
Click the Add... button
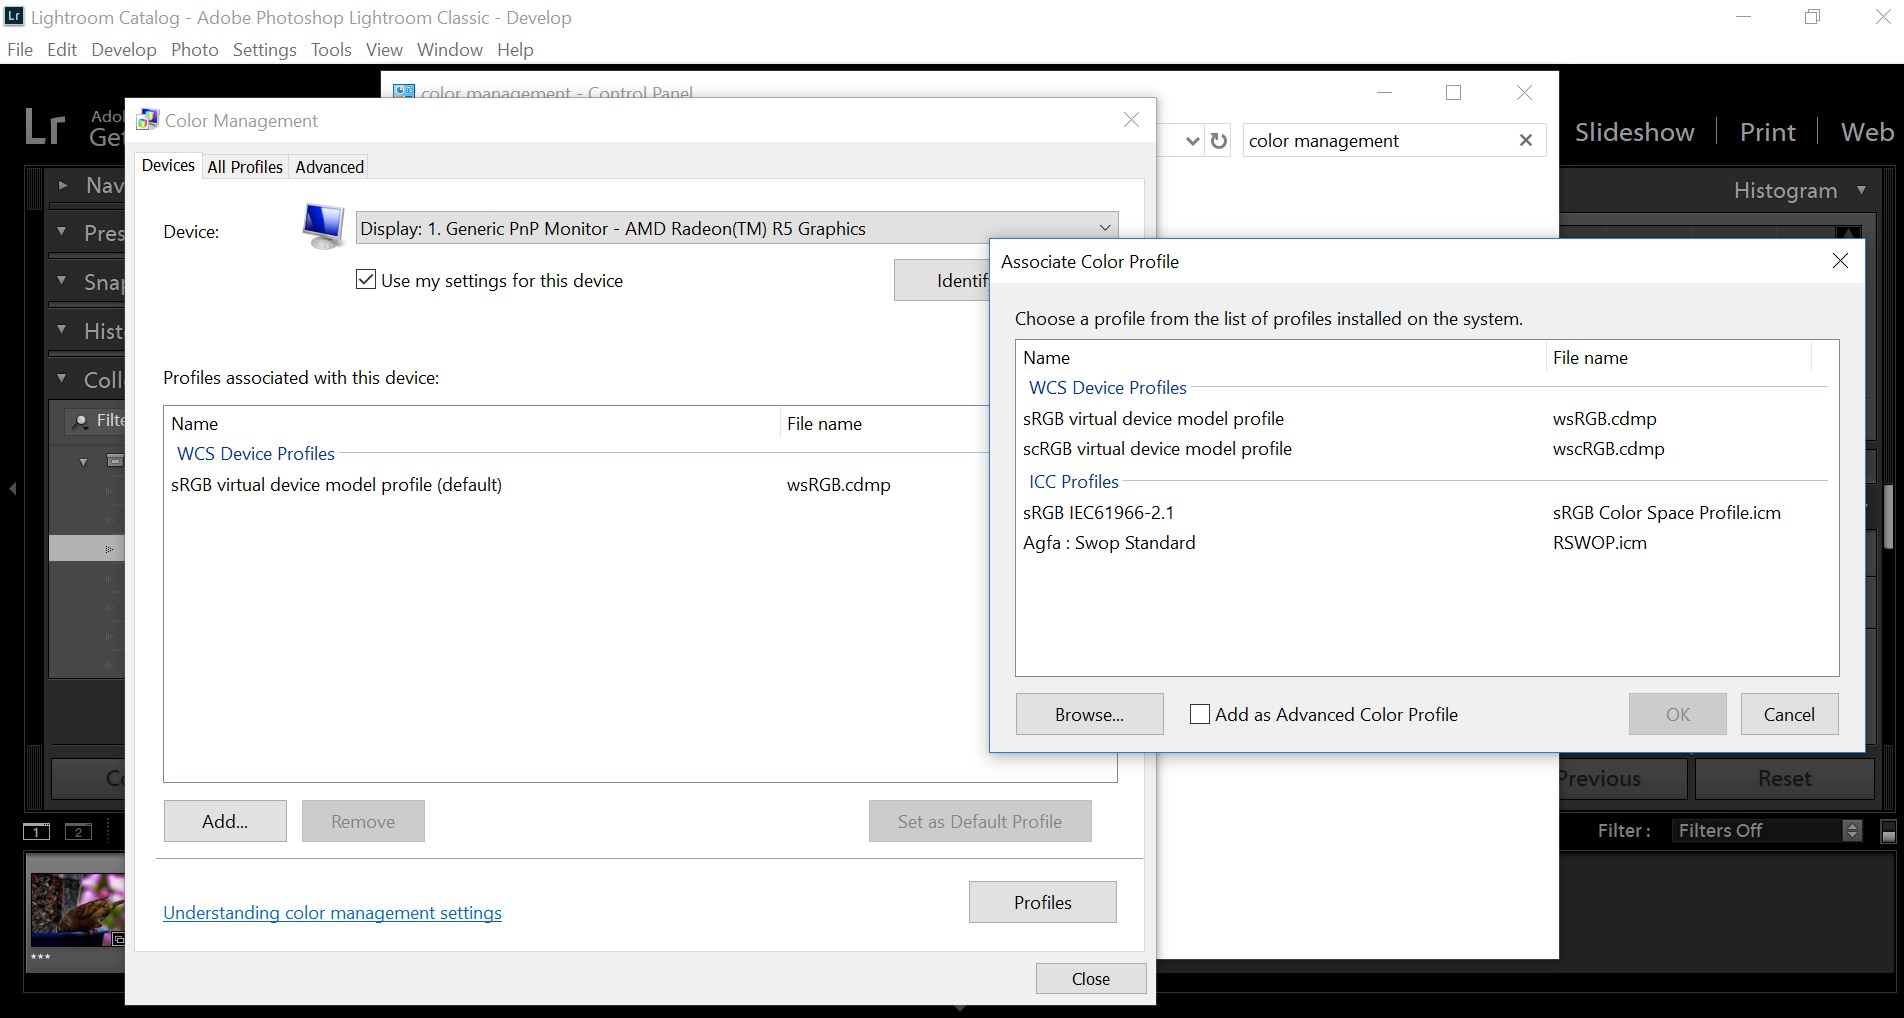tap(225, 821)
